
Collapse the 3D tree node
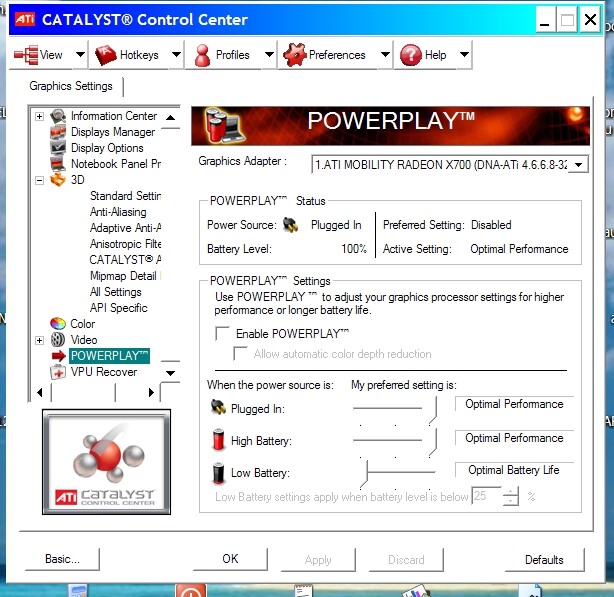(40, 180)
